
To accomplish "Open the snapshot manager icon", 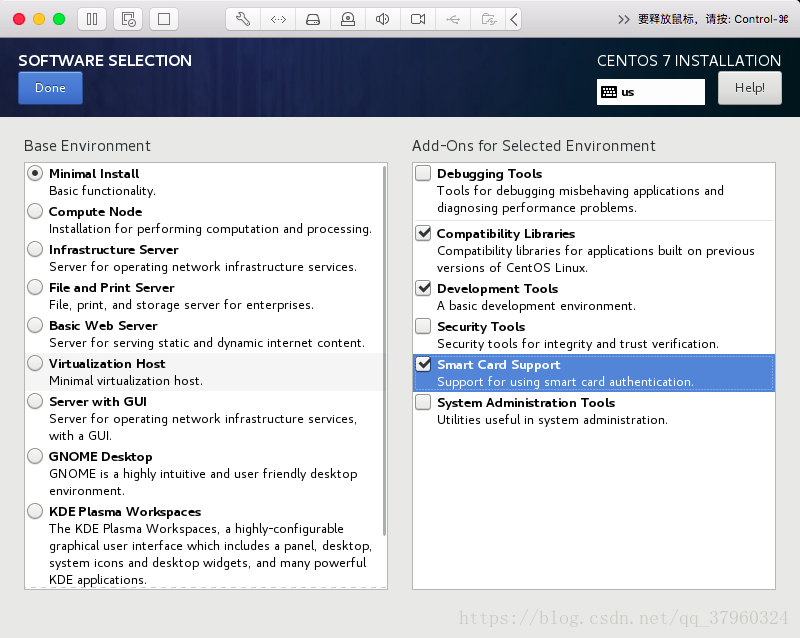I will pos(128,19).
